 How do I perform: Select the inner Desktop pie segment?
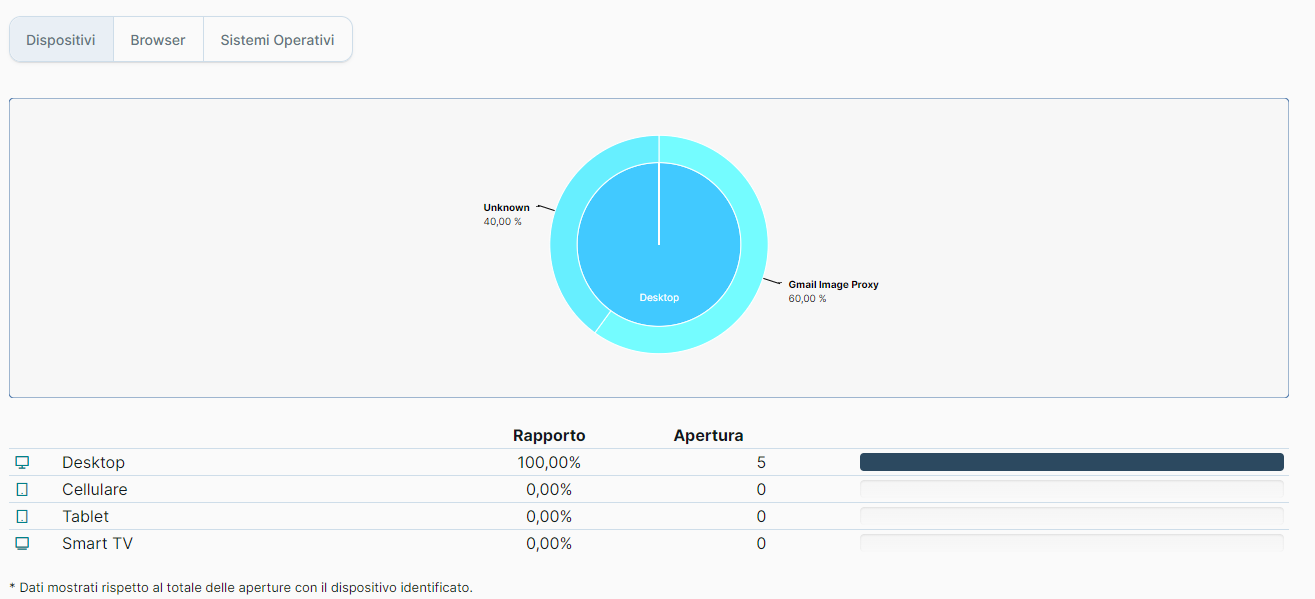[659, 270]
